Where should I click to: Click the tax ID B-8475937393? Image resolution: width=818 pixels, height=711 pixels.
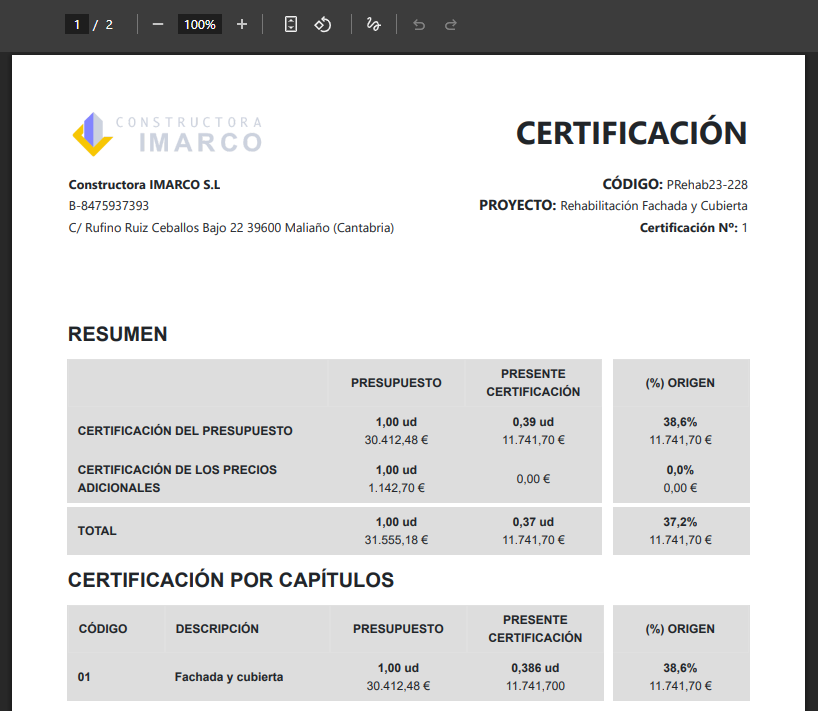coord(109,206)
